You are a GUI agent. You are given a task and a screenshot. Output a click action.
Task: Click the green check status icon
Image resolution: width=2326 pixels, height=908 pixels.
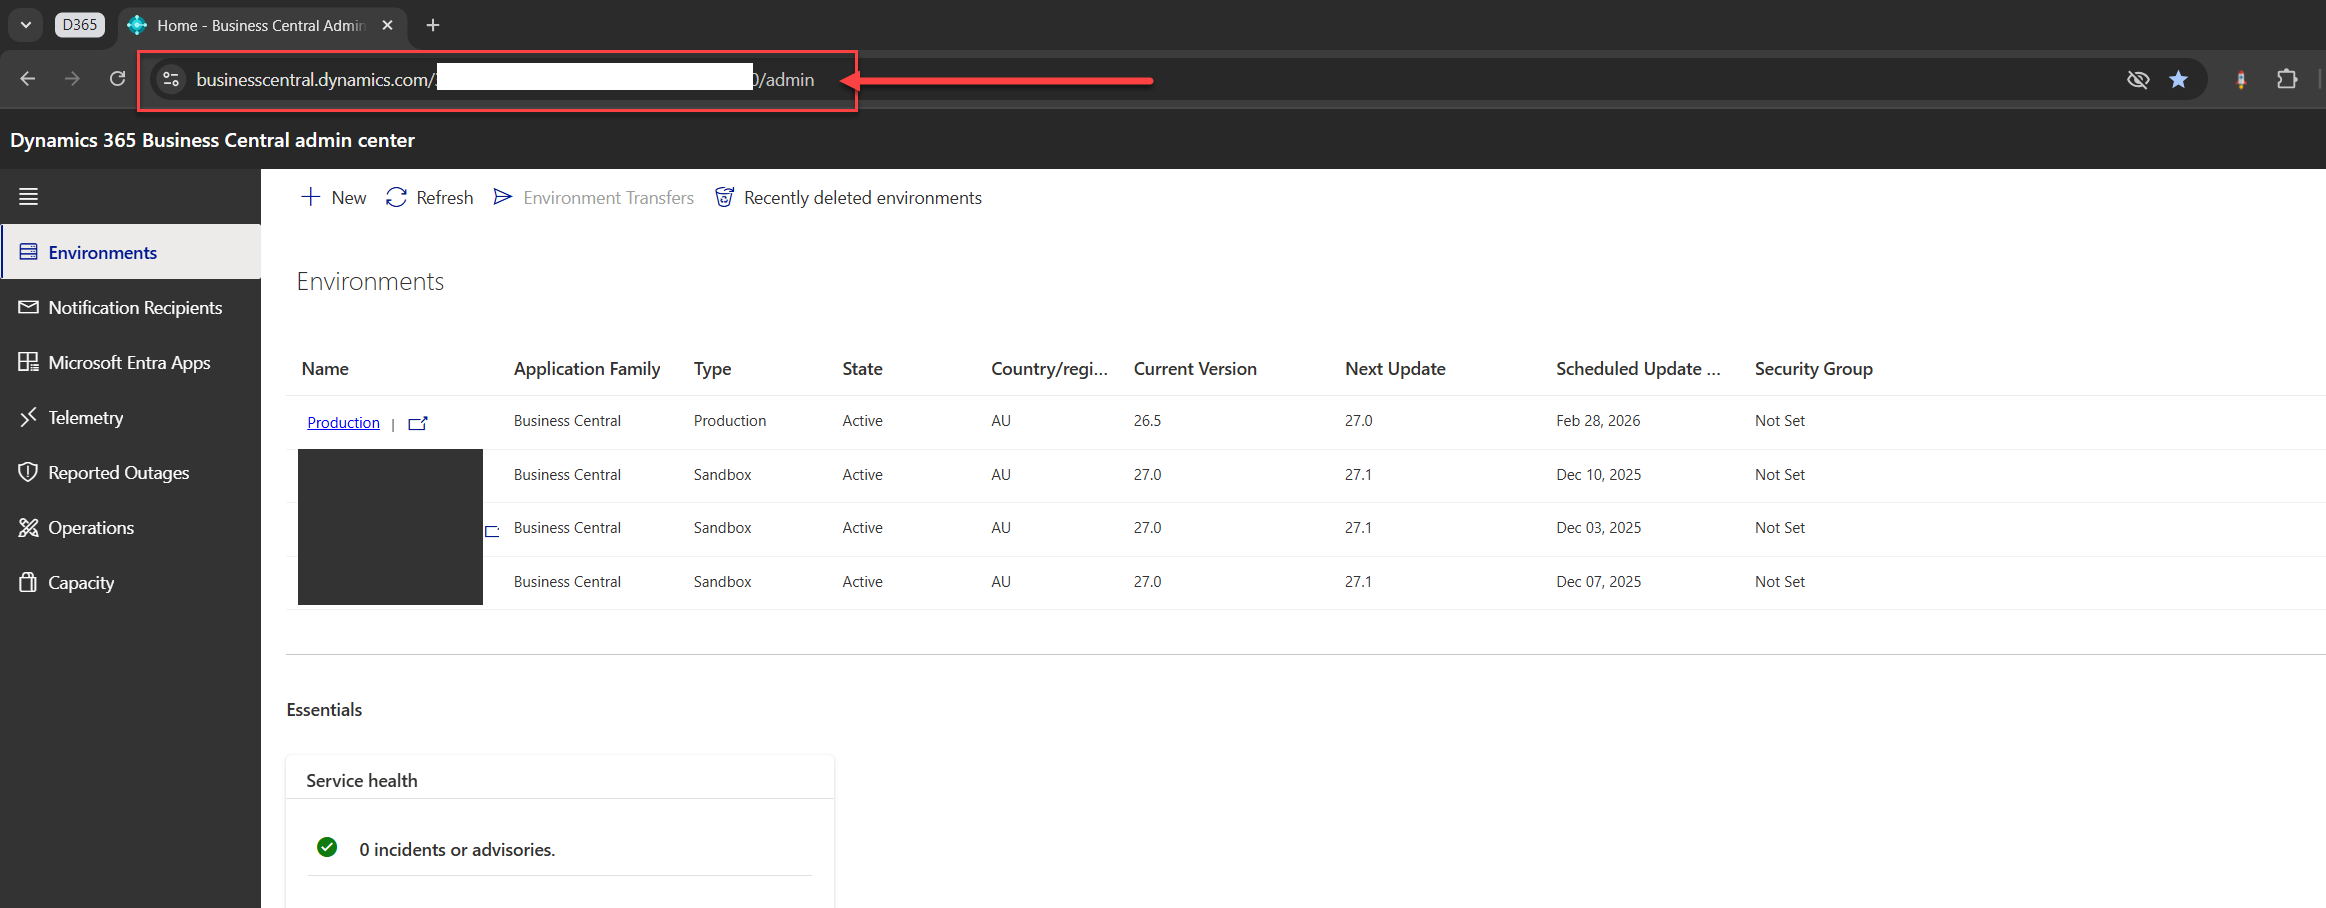pos(327,847)
